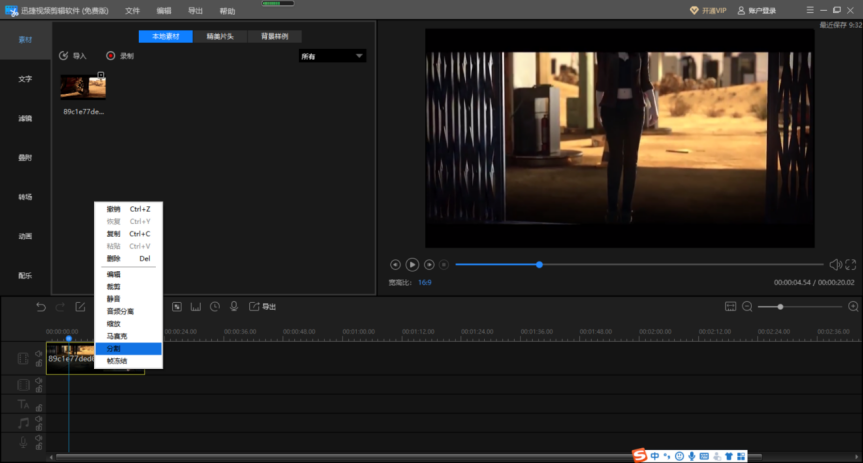Image resolution: width=863 pixels, height=463 pixels.
Task: Lock the text track
Action: click(x=39, y=408)
